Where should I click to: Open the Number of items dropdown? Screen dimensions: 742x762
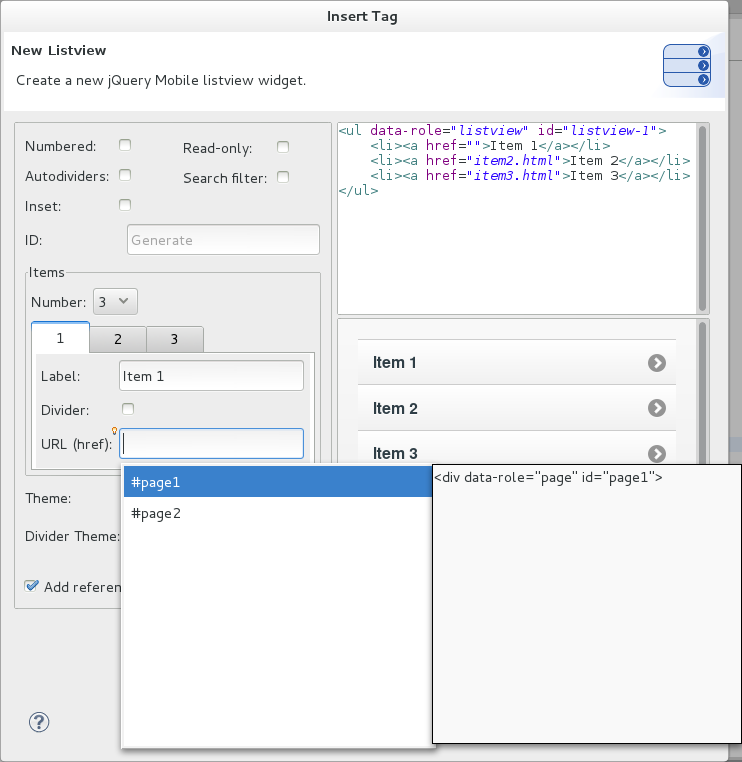point(115,301)
